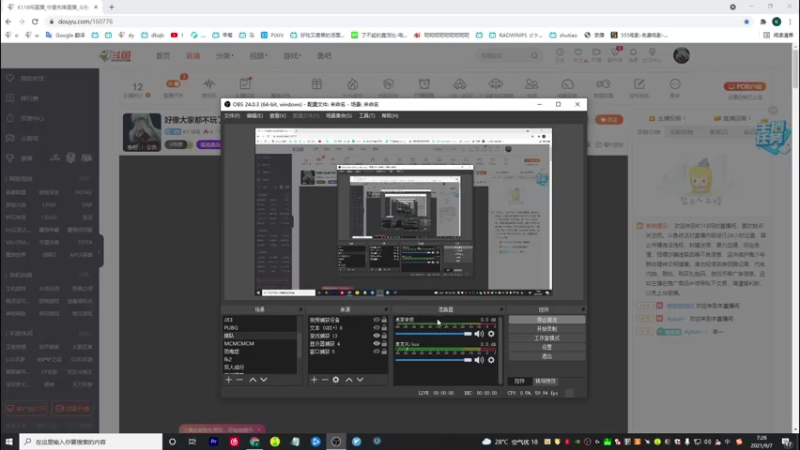
Task: Pop out the OBS scenes dock
Action: [x=301, y=309]
